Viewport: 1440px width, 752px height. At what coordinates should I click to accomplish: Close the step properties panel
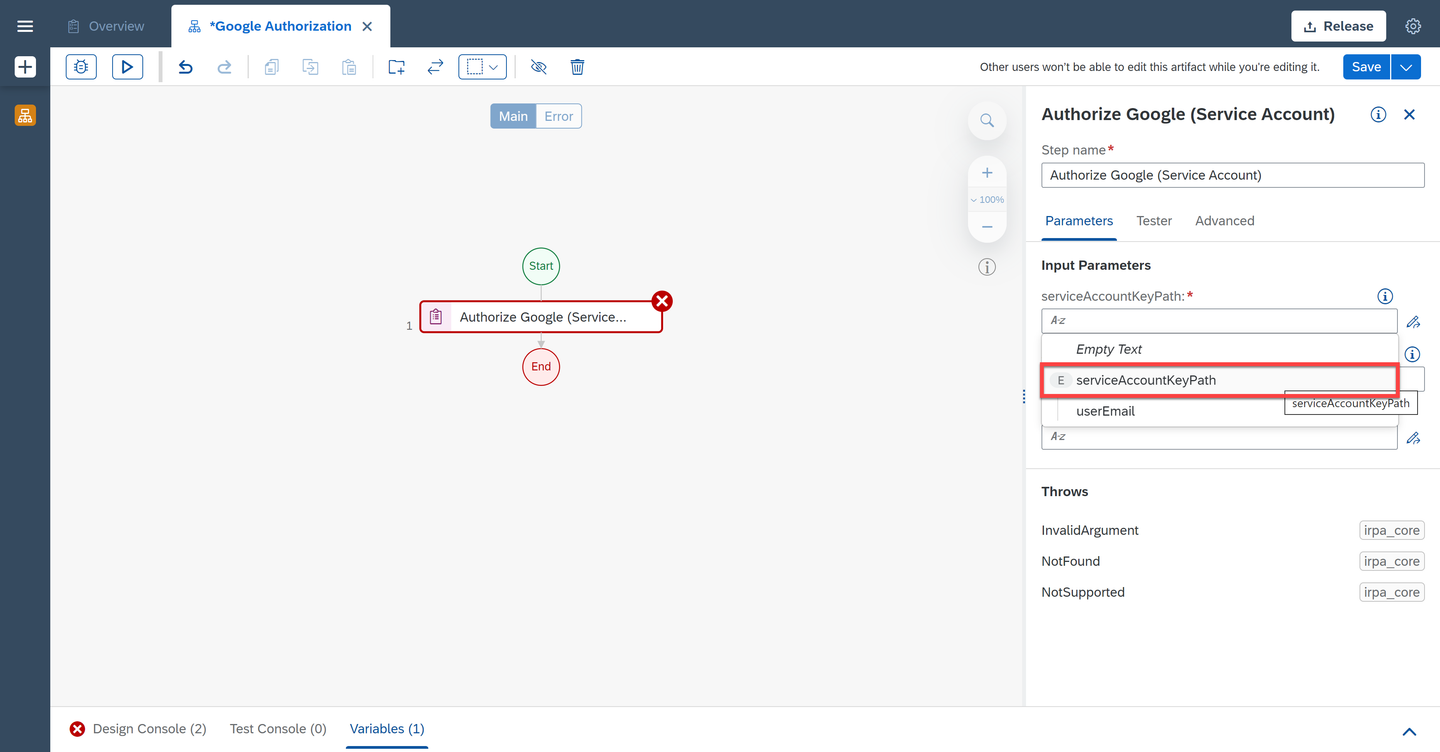1409,114
